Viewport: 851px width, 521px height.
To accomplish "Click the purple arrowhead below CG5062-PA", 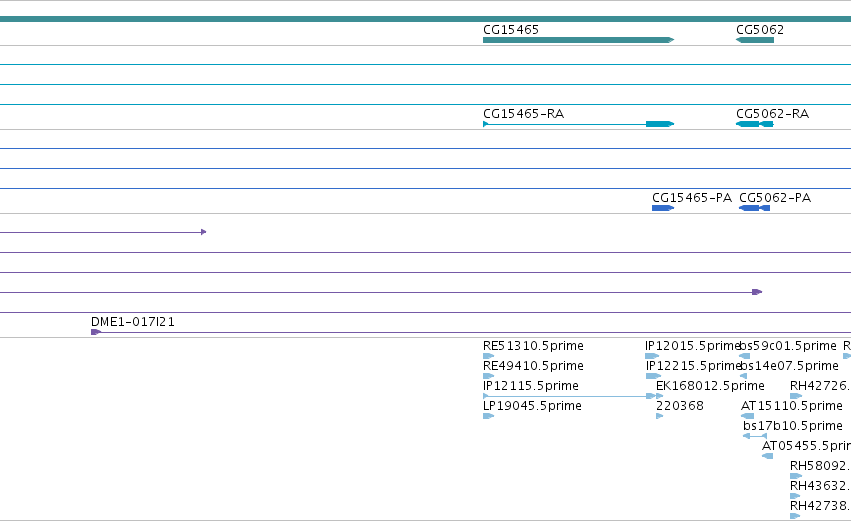I will pyautogui.click(x=757, y=292).
